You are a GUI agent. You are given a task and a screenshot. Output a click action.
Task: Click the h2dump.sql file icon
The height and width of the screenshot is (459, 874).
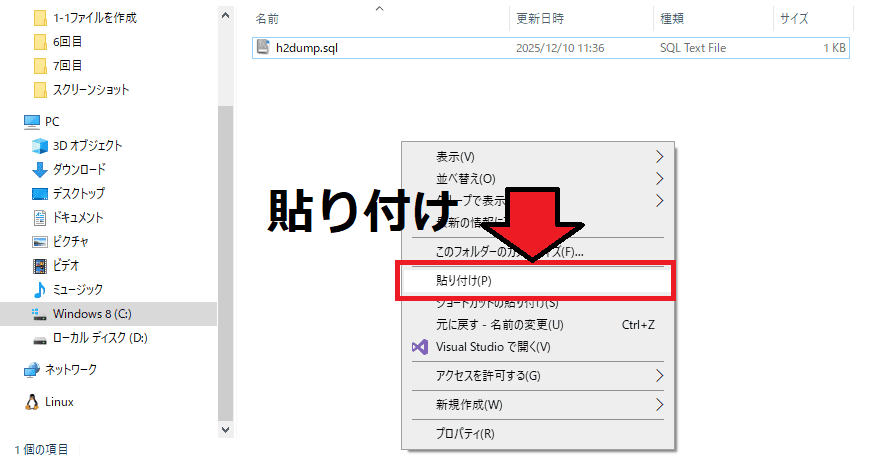click(263, 47)
